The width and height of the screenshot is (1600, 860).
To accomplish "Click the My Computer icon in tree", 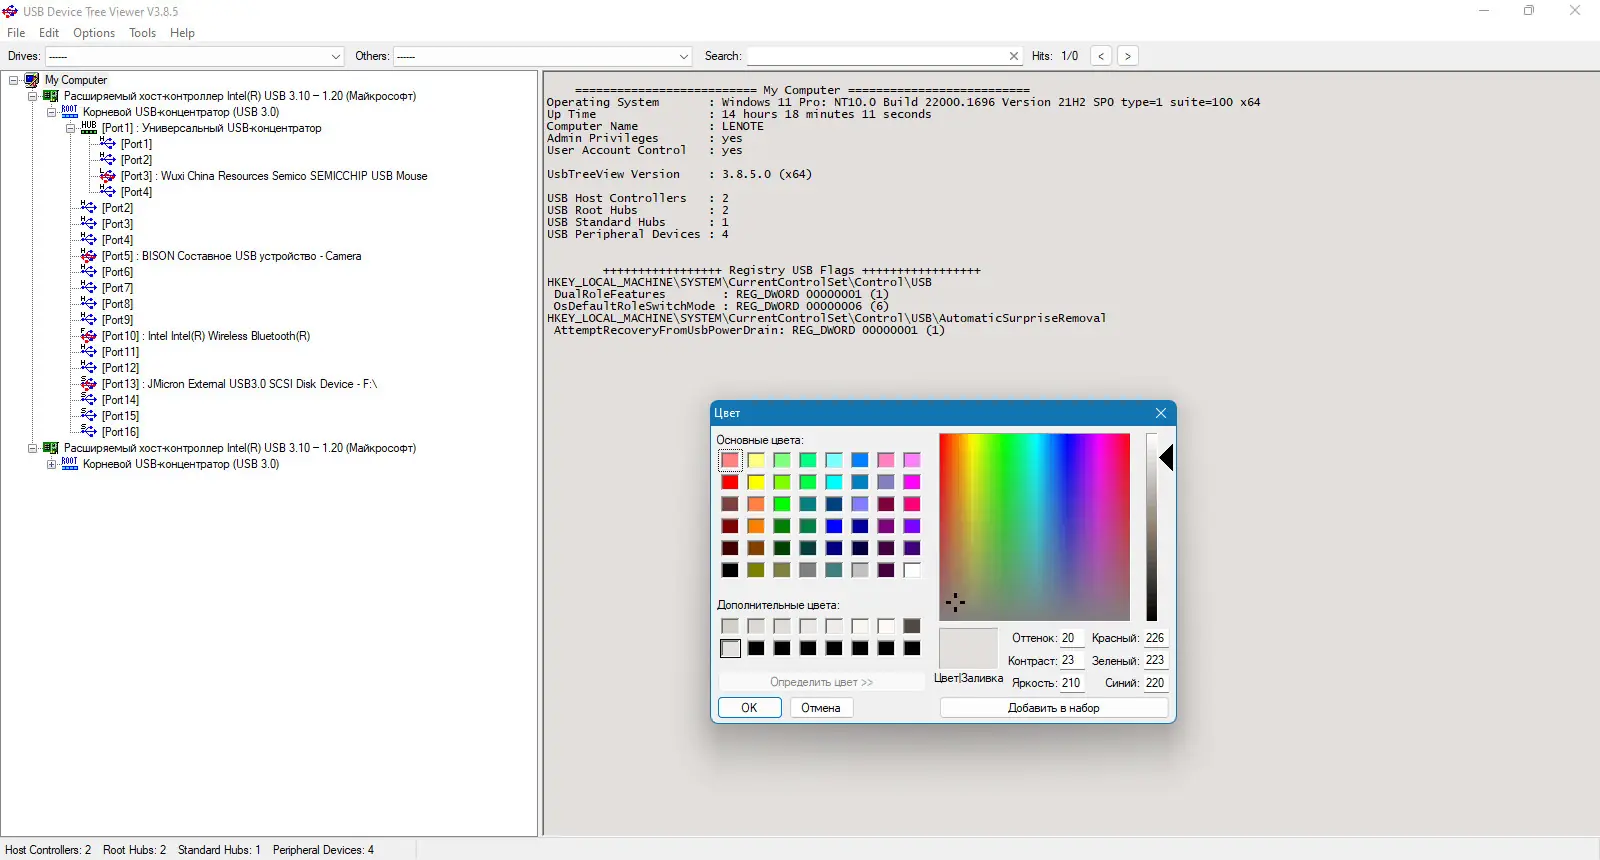I will [x=32, y=80].
